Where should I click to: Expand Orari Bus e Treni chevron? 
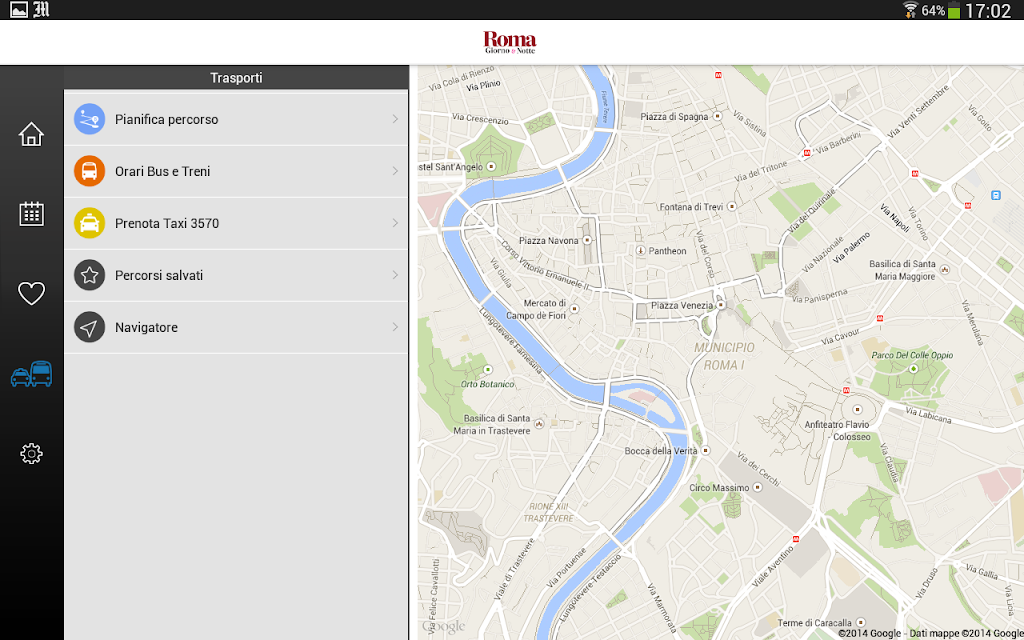(x=395, y=171)
